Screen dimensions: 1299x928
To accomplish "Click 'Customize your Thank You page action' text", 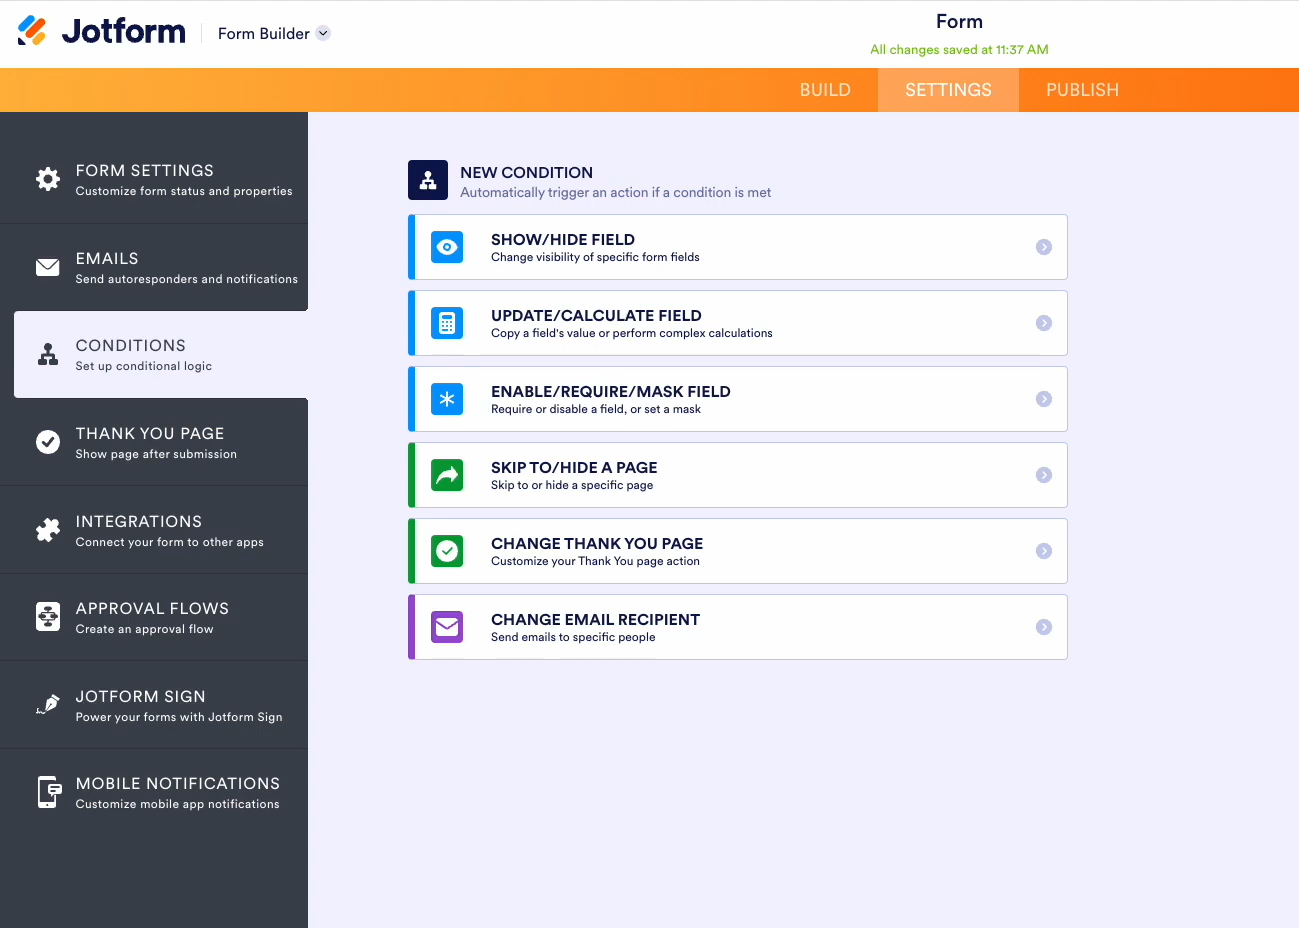I will pyautogui.click(x=595, y=561).
